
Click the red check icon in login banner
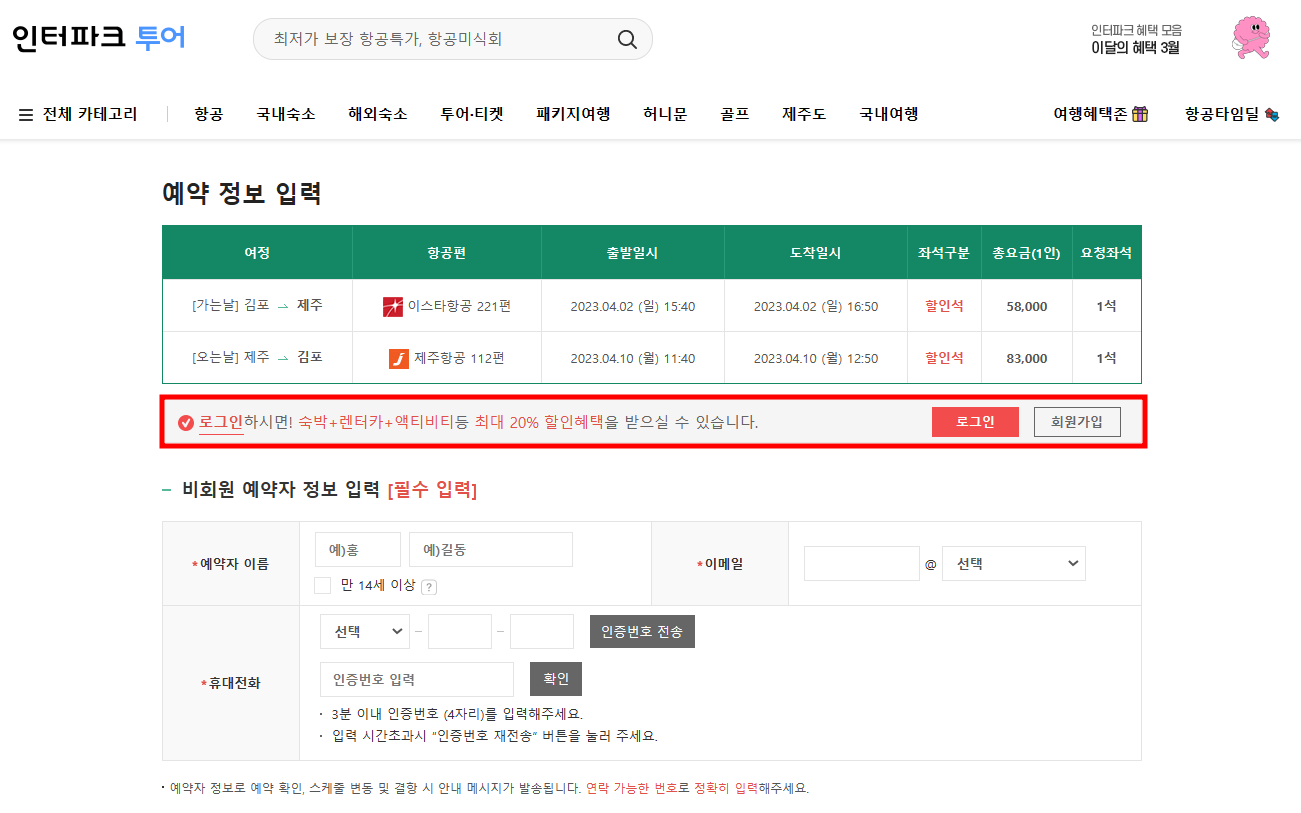[x=185, y=421]
